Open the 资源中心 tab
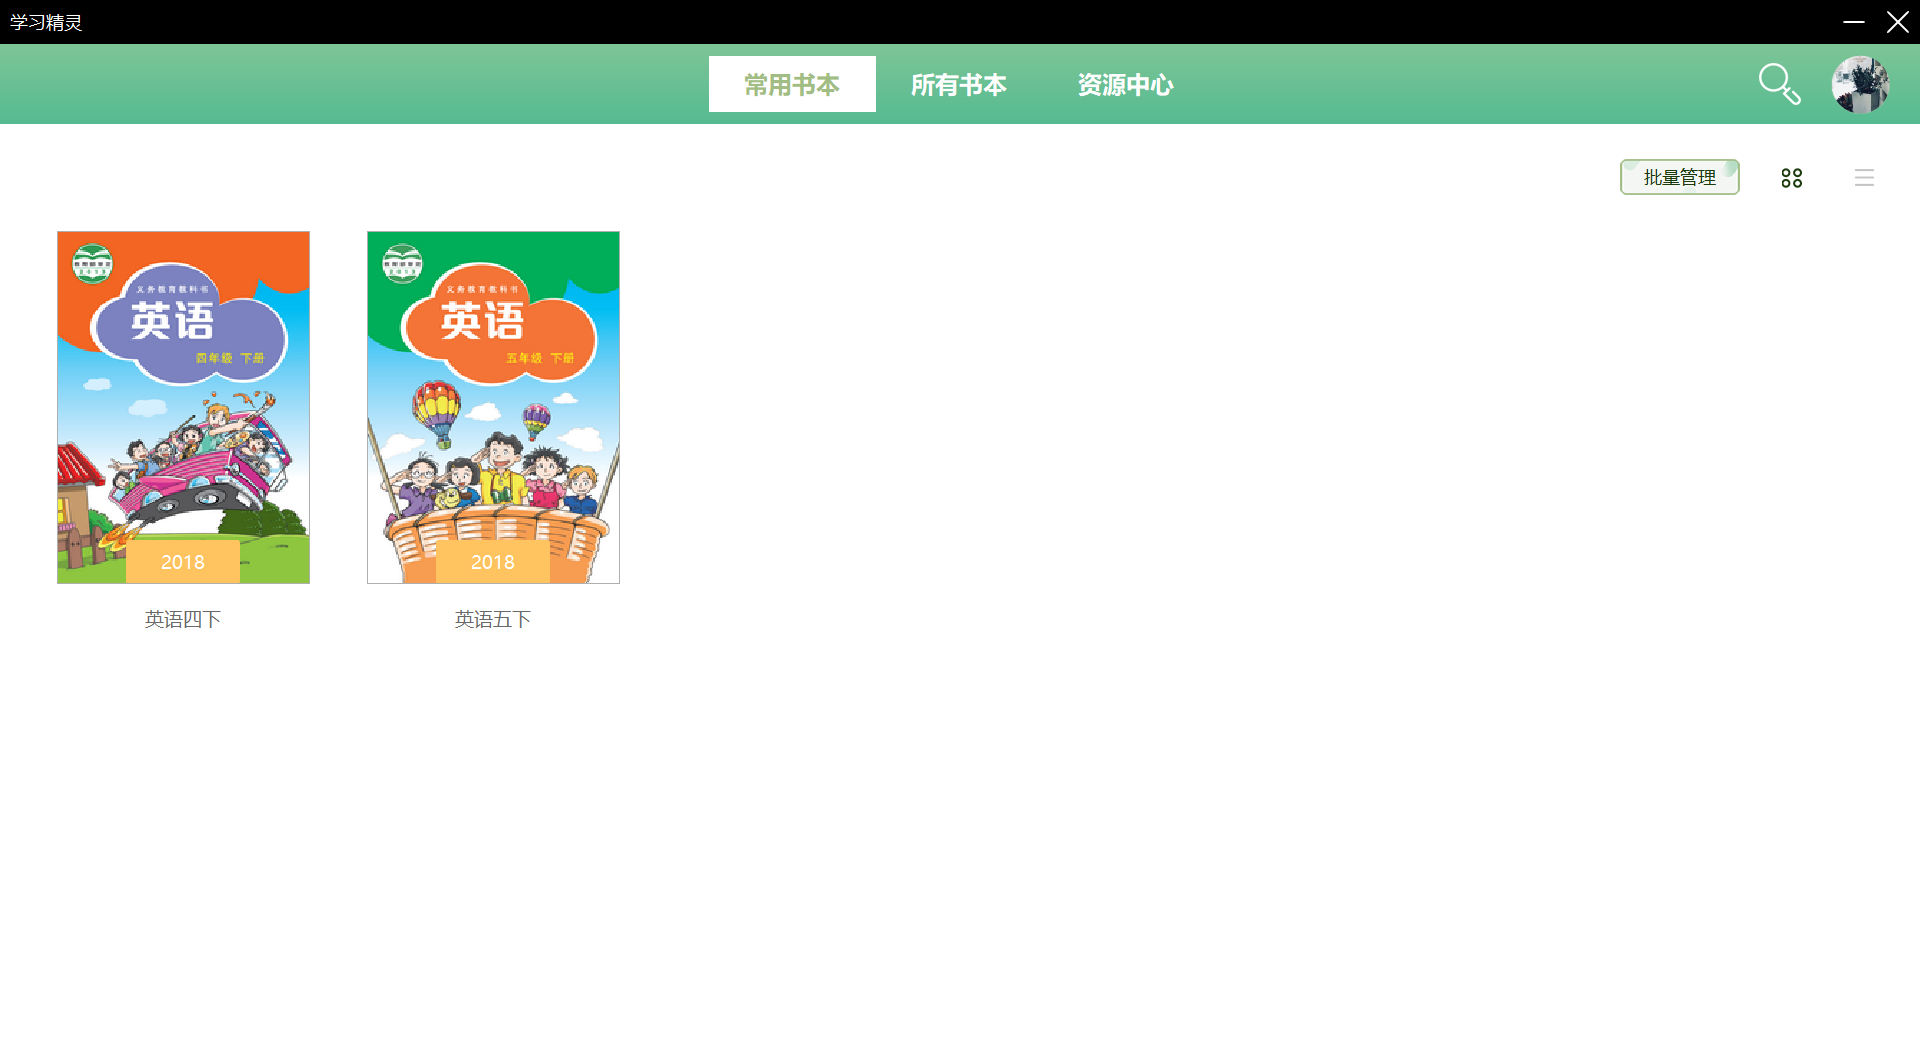Viewport: 1920px width, 1040px height. (x=1126, y=84)
